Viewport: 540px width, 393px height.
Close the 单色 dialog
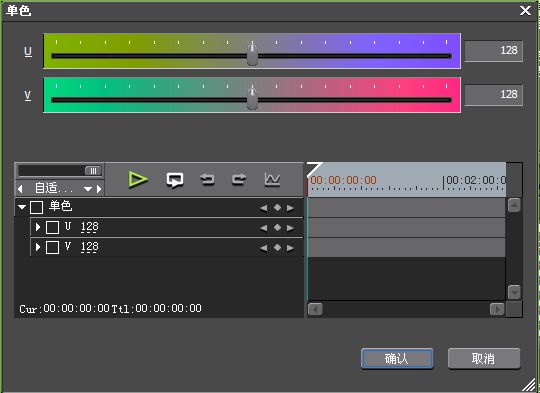(525, 11)
